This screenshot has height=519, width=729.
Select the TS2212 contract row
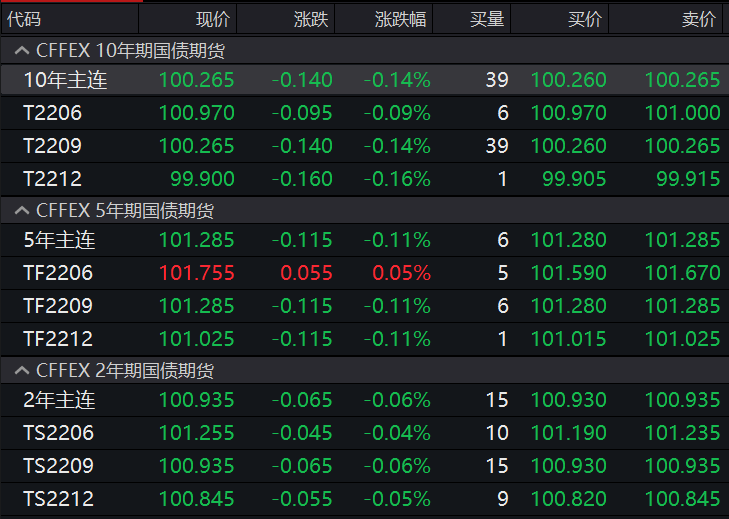coord(58,499)
